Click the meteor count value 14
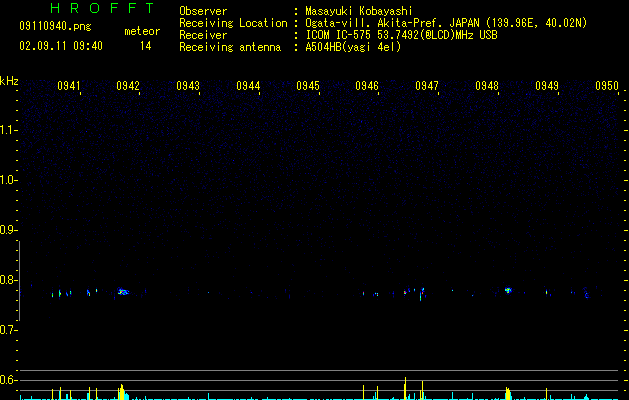The width and height of the screenshot is (629, 400). coord(146,46)
